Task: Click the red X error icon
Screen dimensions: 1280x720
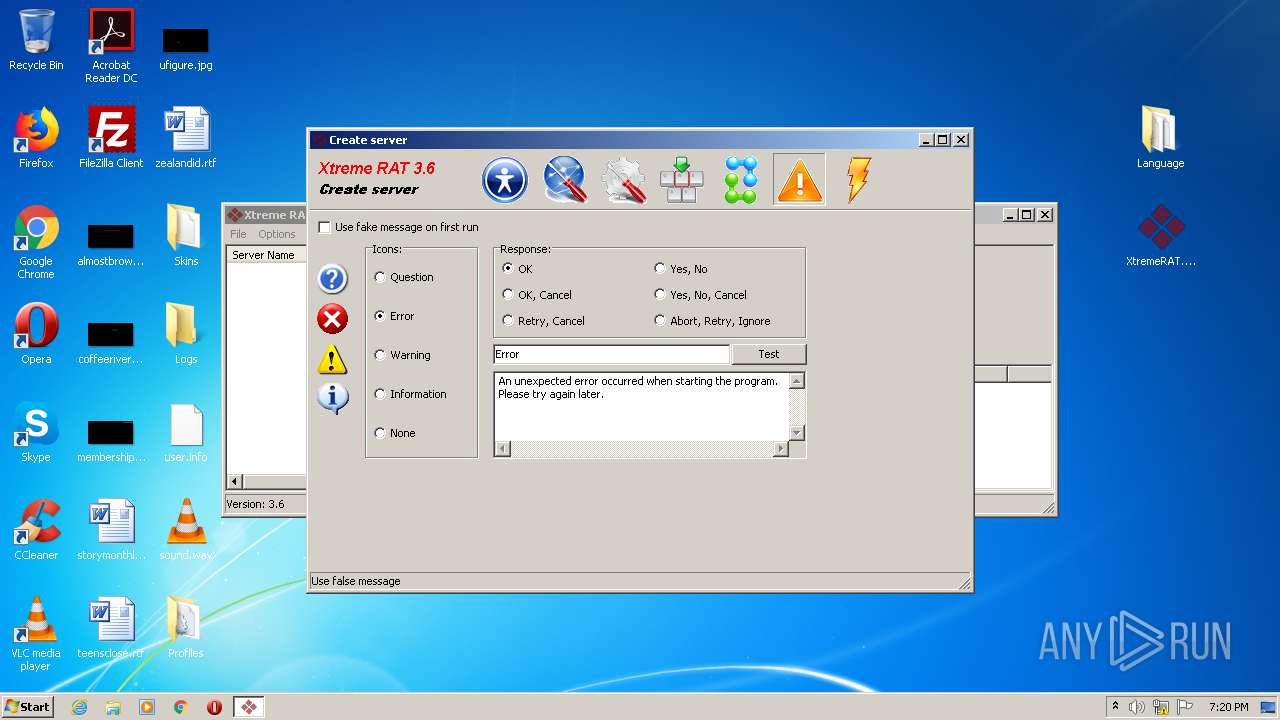Action: tap(332, 319)
